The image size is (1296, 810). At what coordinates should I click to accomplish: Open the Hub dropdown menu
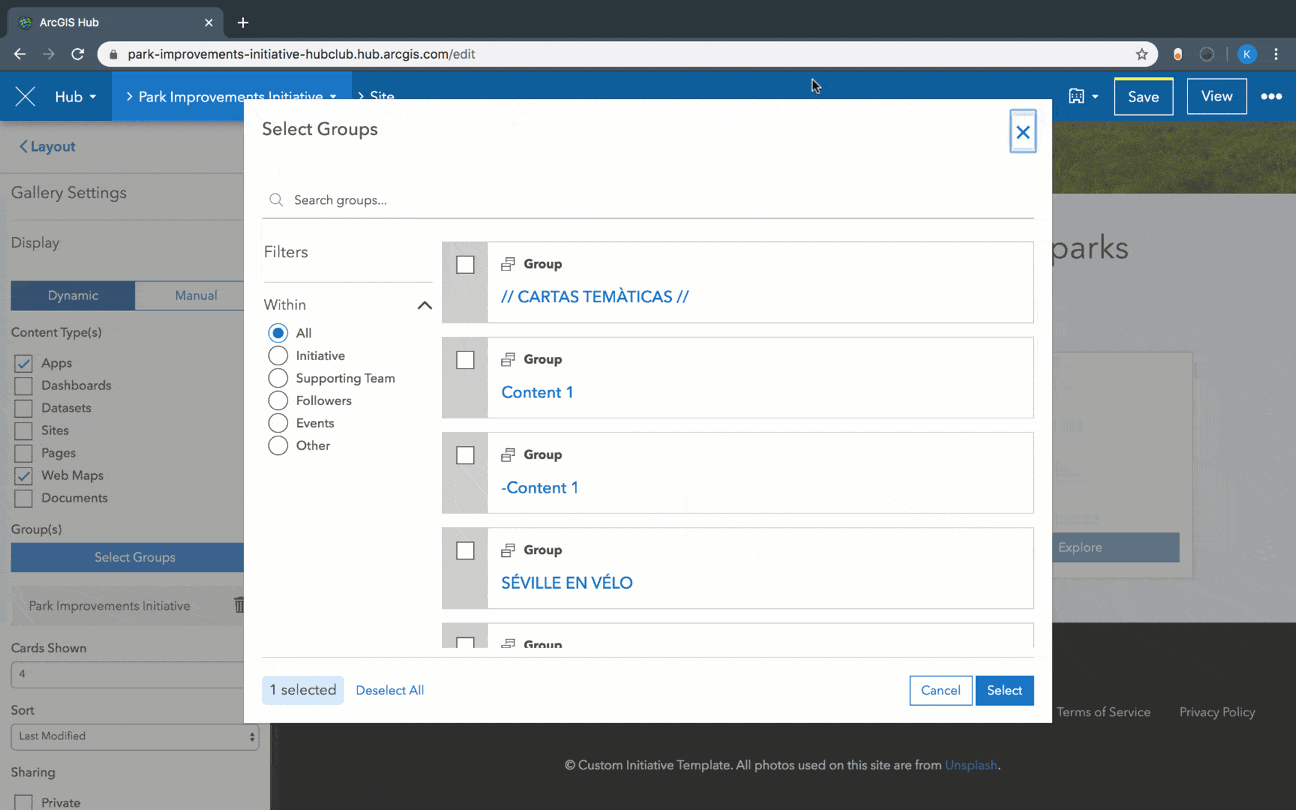tap(75, 97)
